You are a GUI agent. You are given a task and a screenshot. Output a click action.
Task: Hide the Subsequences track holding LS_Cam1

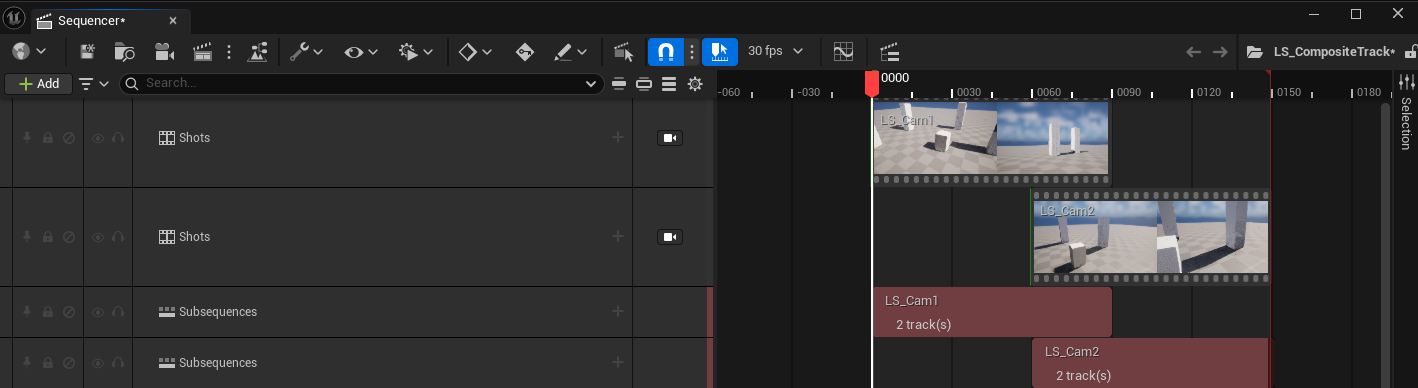coord(98,312)
